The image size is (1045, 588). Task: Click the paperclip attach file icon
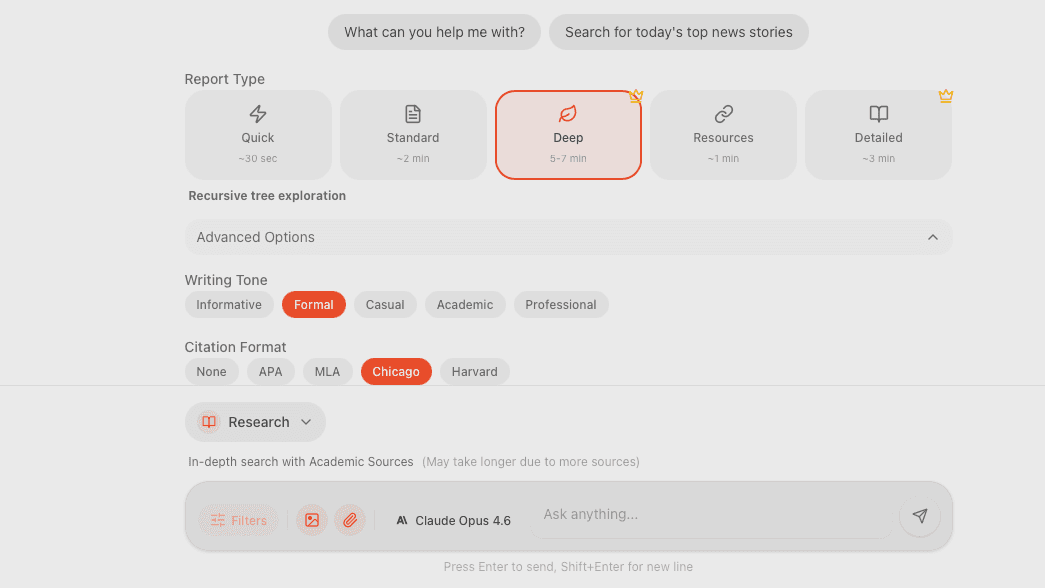350,520
